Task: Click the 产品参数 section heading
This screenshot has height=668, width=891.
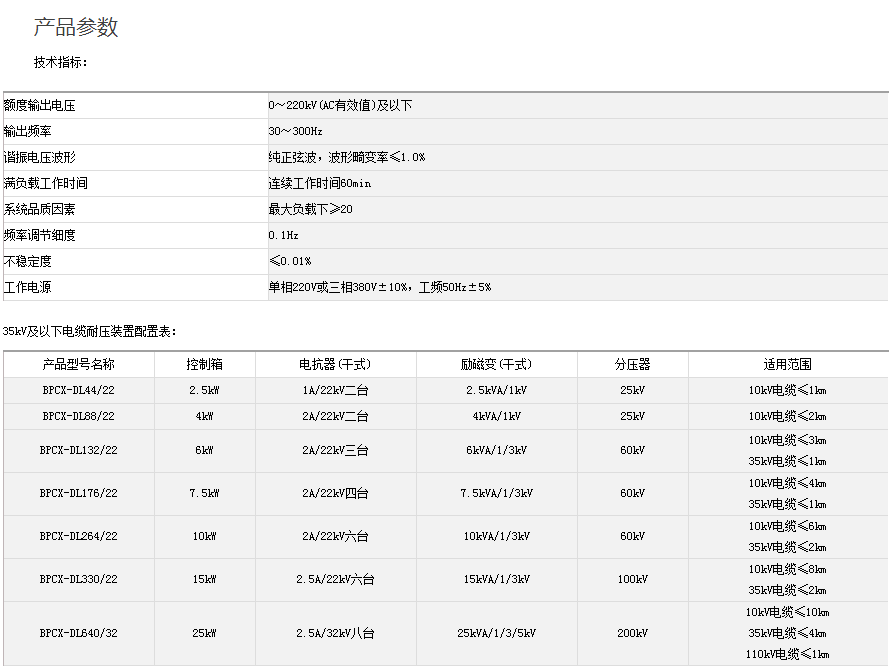Action: [76, 28]
